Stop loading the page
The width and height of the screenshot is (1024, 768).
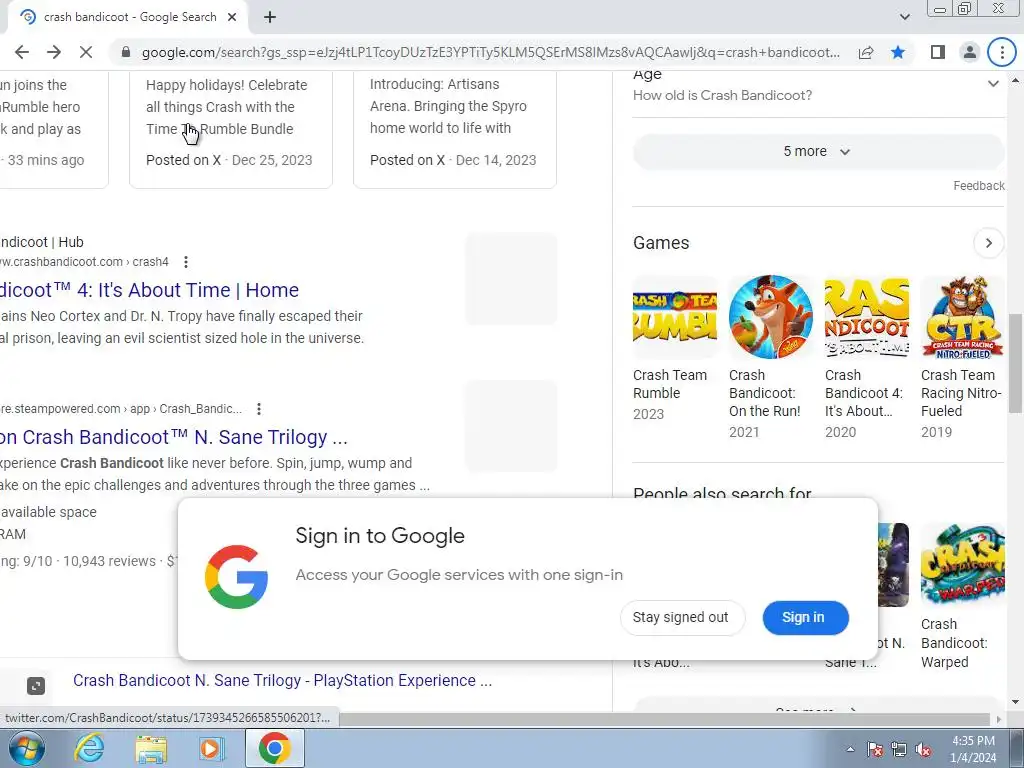(86, 52)
